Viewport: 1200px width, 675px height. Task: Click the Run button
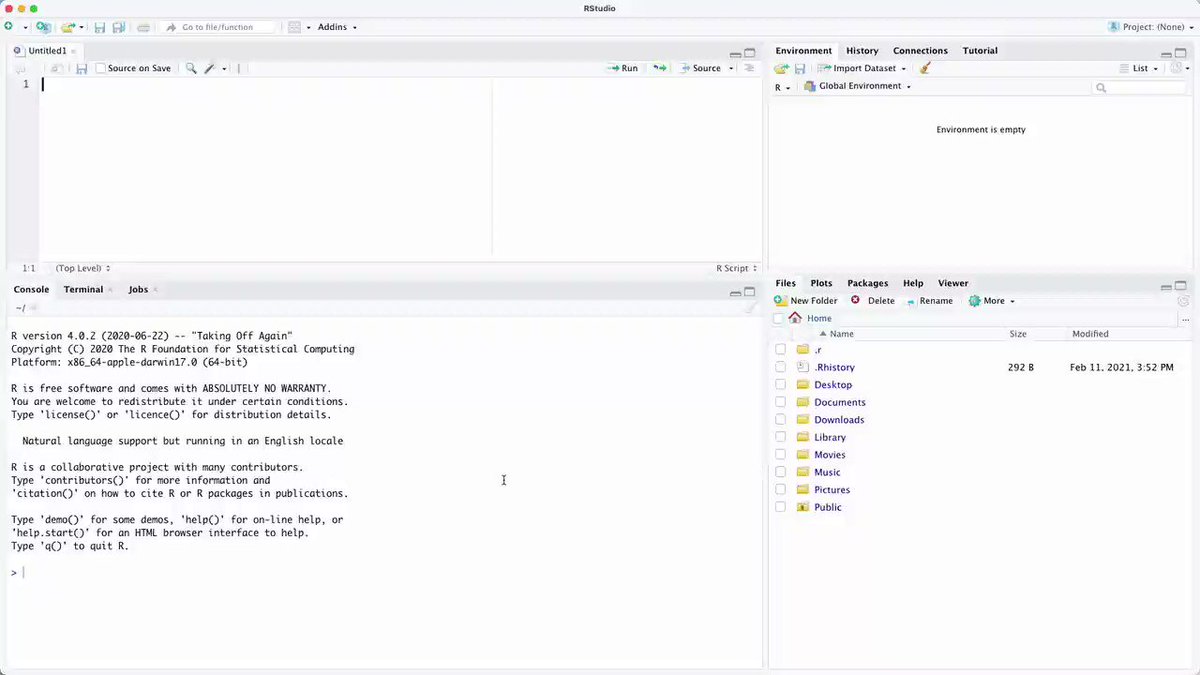[x=622, y=68]
